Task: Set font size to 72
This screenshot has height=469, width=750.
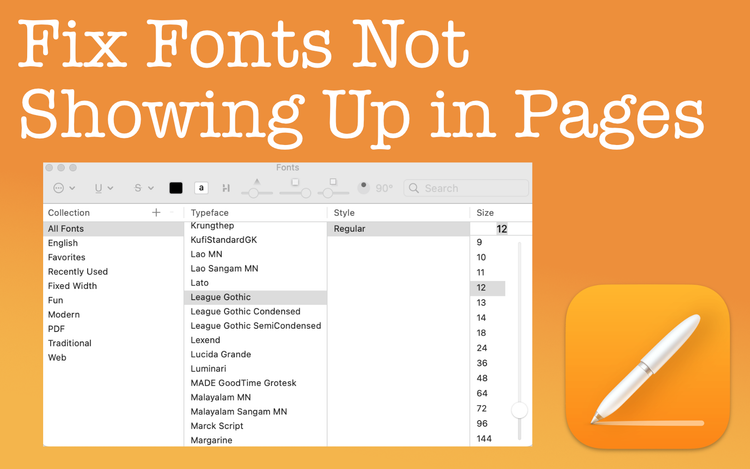Action: coord(487,409)
